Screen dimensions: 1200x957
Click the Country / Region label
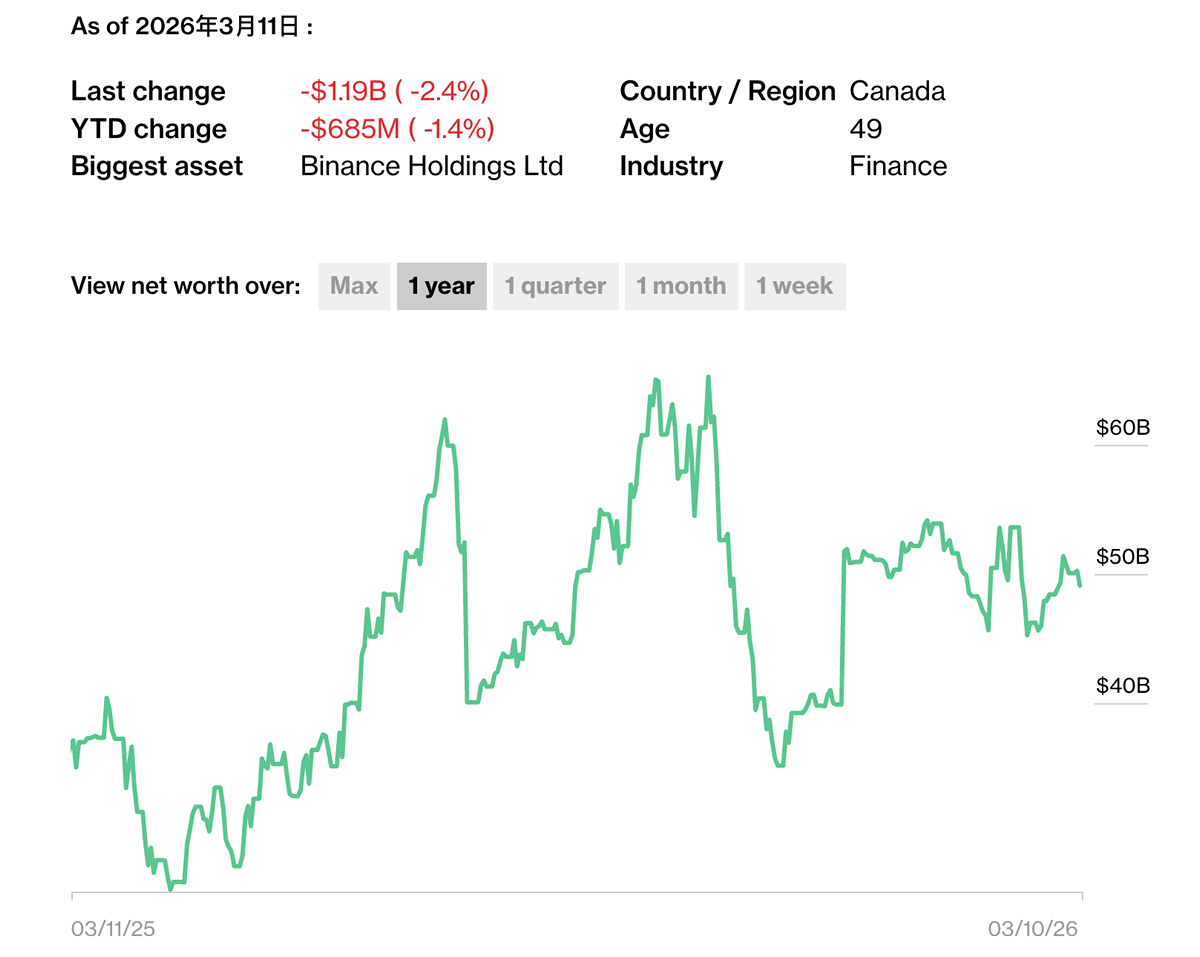[x=727, y=91]
